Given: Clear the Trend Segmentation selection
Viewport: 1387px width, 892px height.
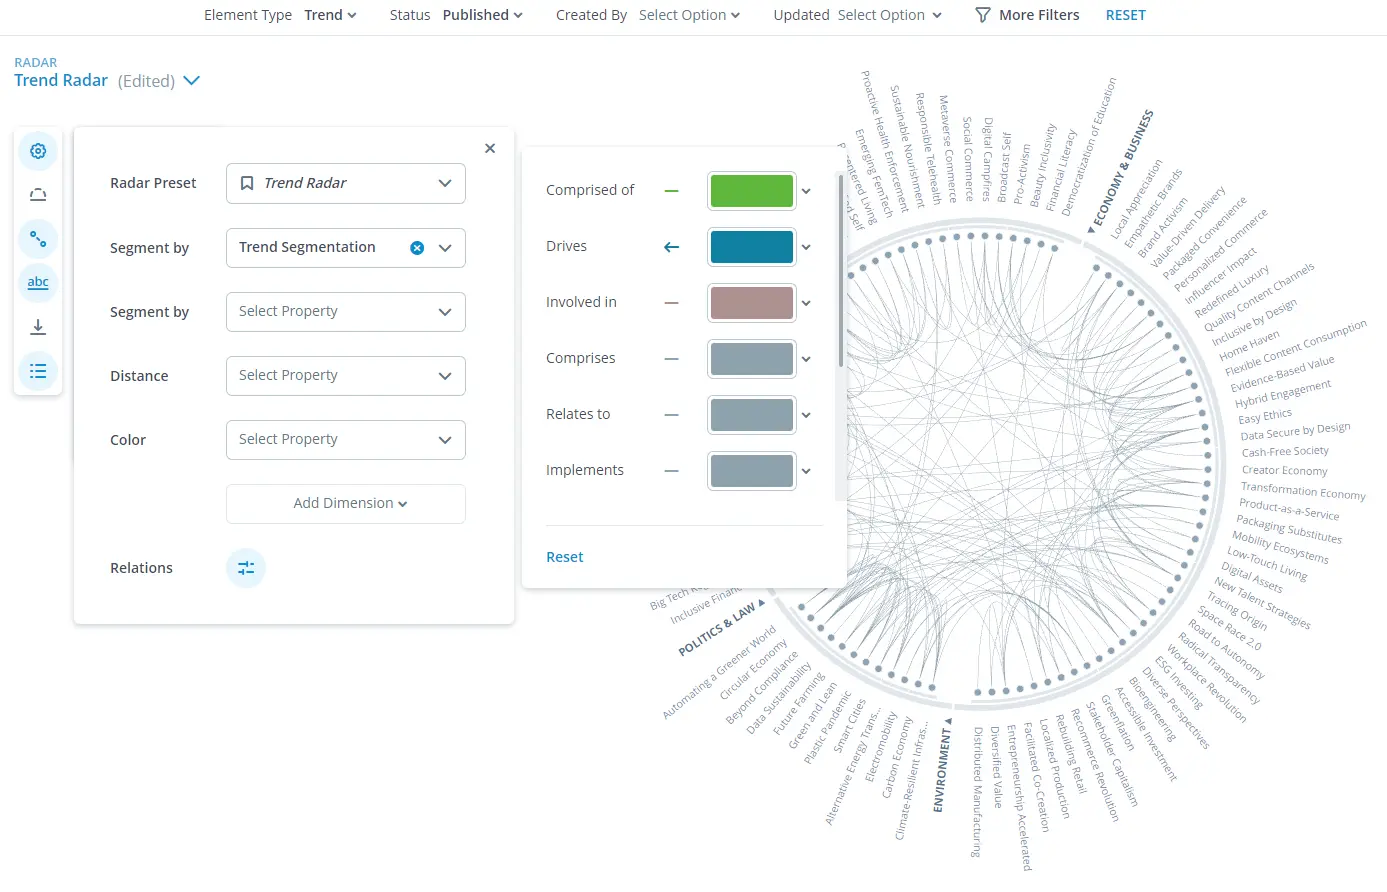Looking at the screenshot, I should pyautogui.click(x=417, y=248).
